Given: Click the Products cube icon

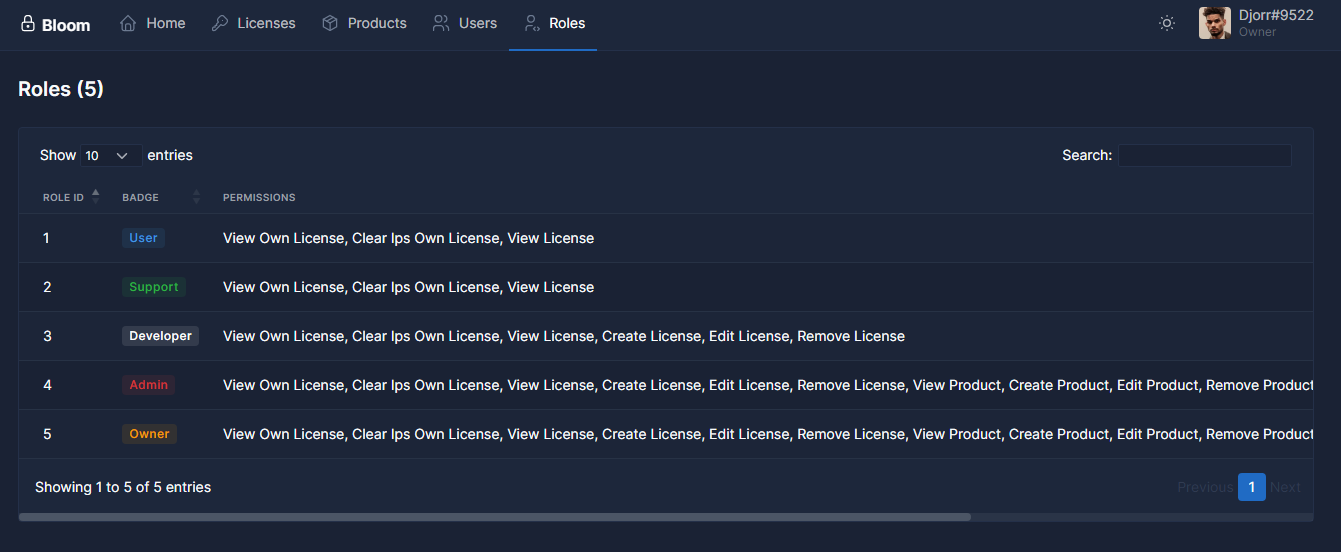Looking at the screenshot, I should click(x=330, y=23).
